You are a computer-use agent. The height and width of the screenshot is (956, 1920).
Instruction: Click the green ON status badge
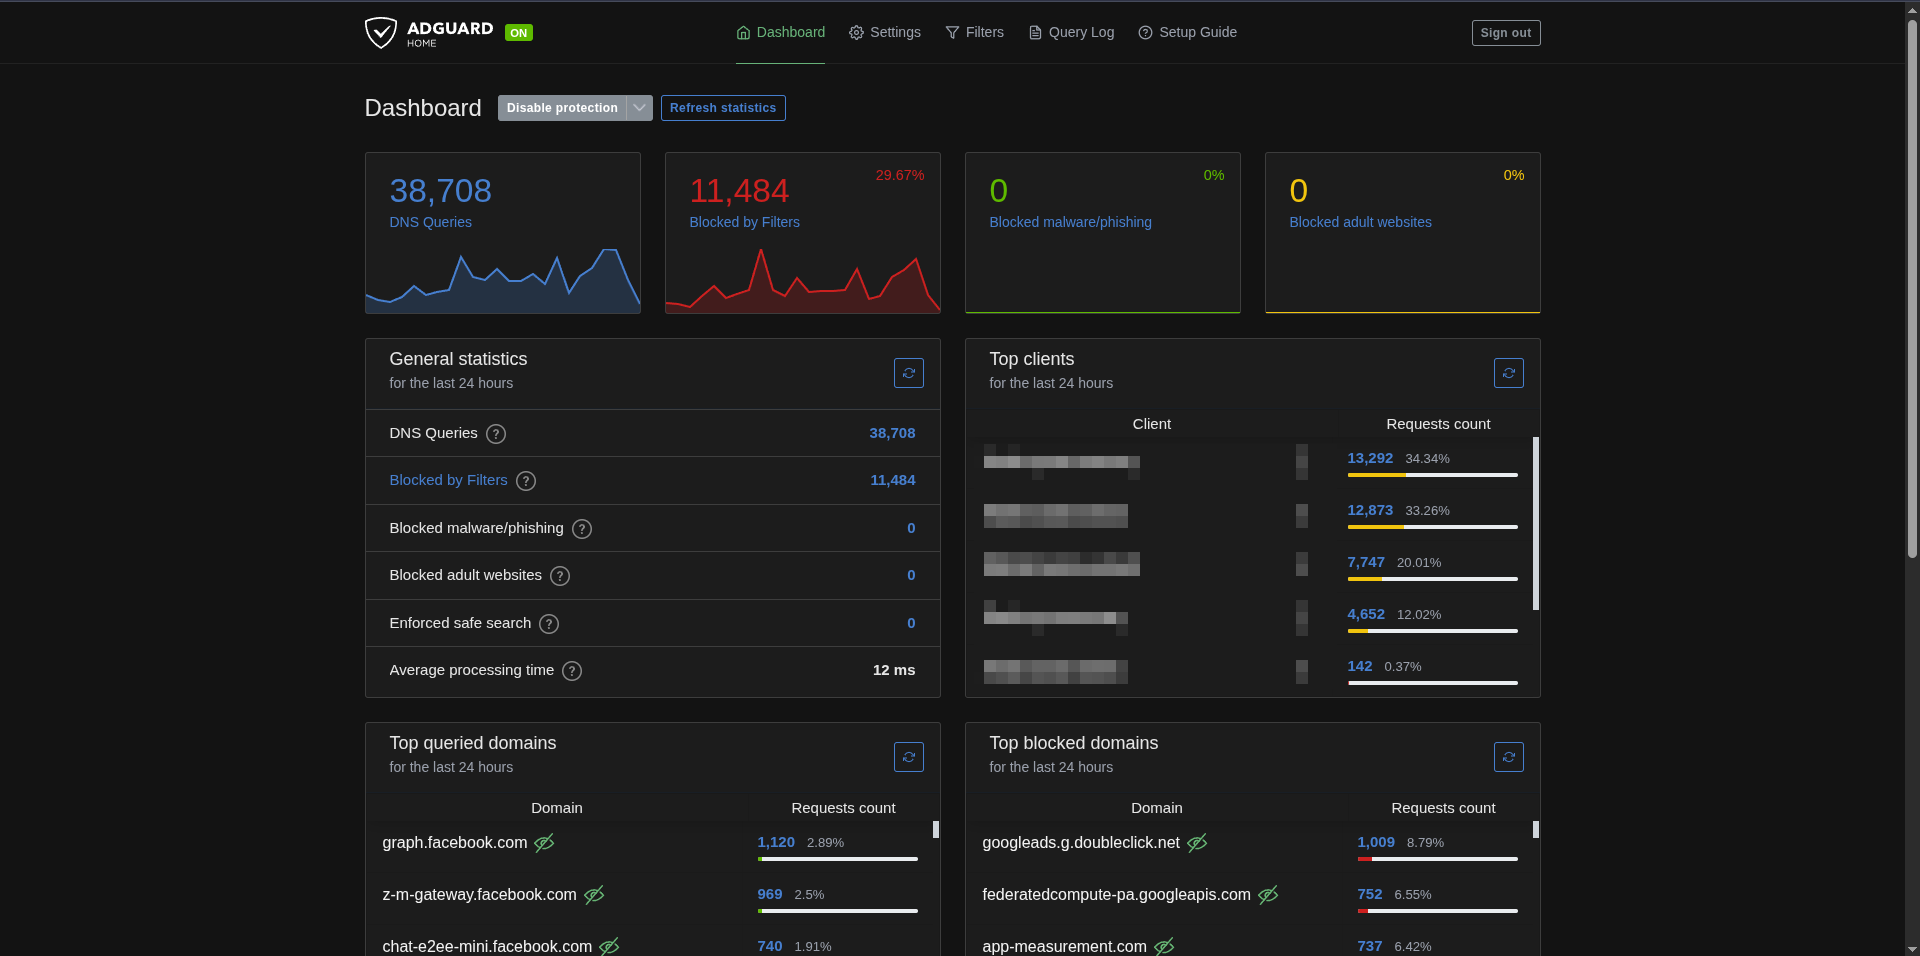[x=519, y=33]
